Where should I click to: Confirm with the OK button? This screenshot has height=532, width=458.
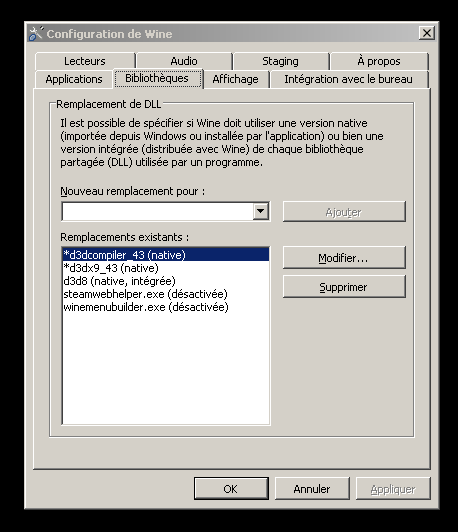pos(231,489)
